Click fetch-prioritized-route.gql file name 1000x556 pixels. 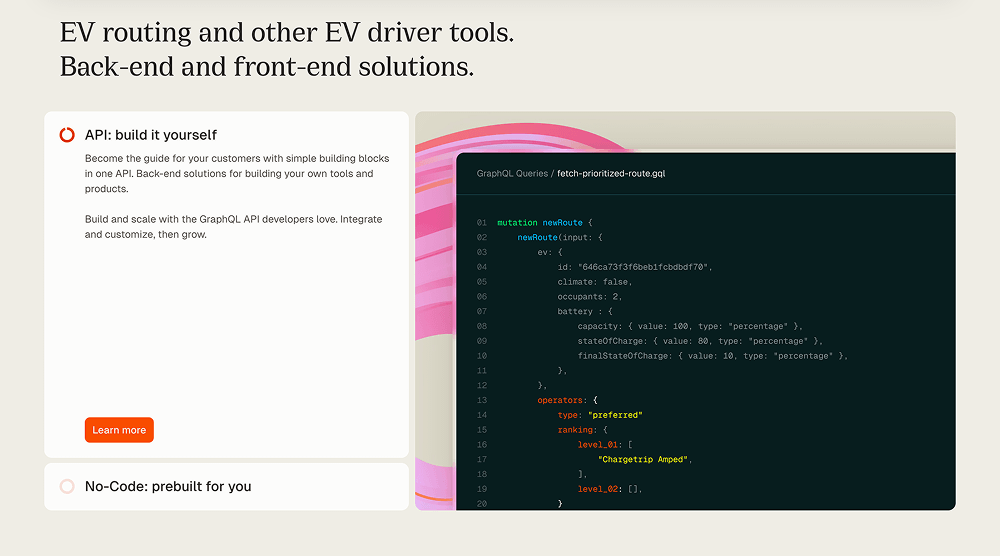pos(611,173)
